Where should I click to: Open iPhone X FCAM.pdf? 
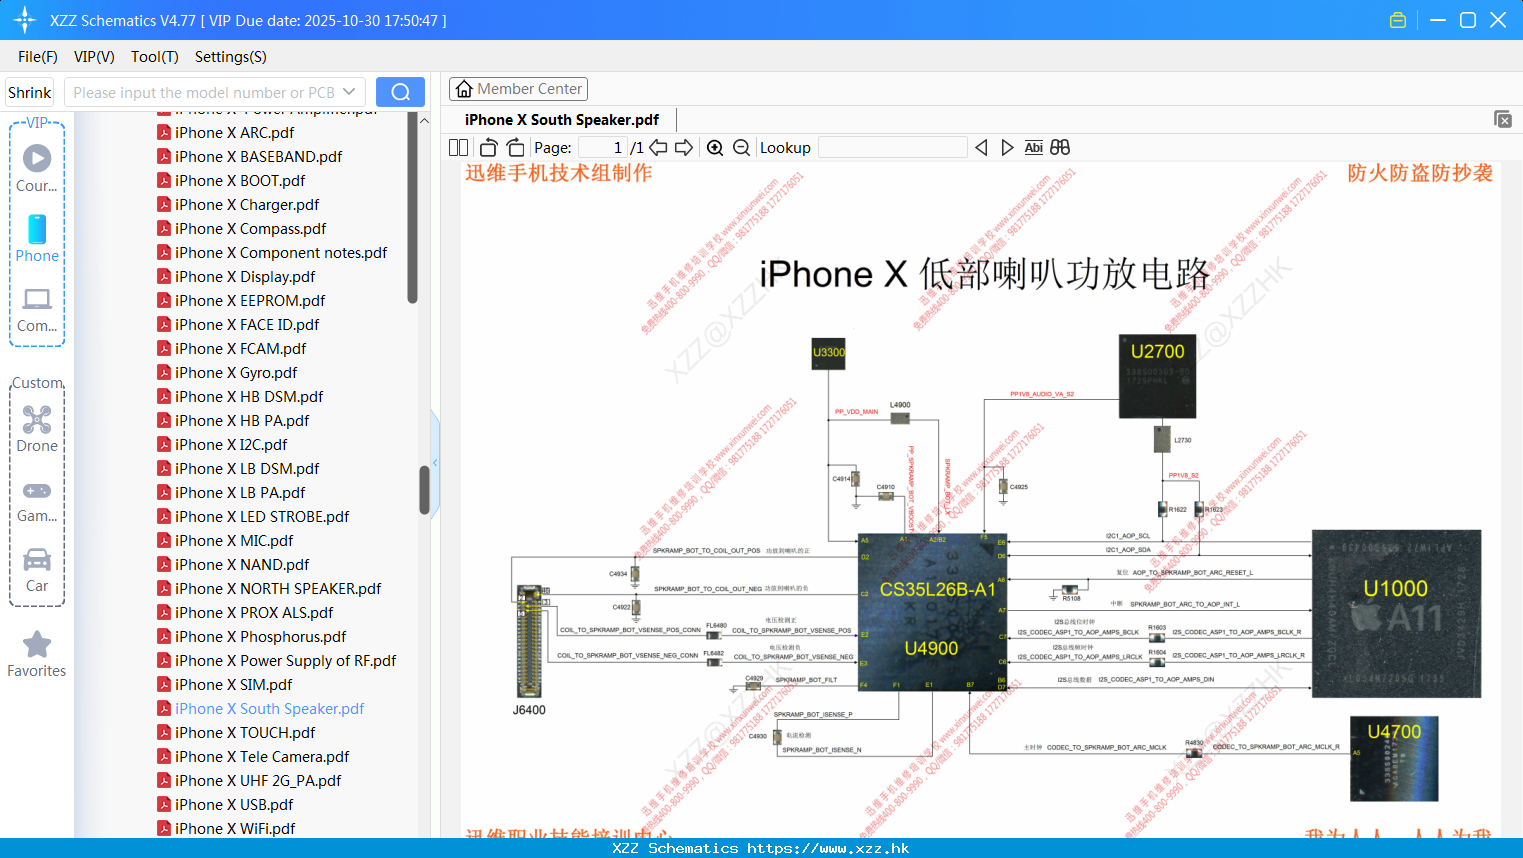(240, 348)
